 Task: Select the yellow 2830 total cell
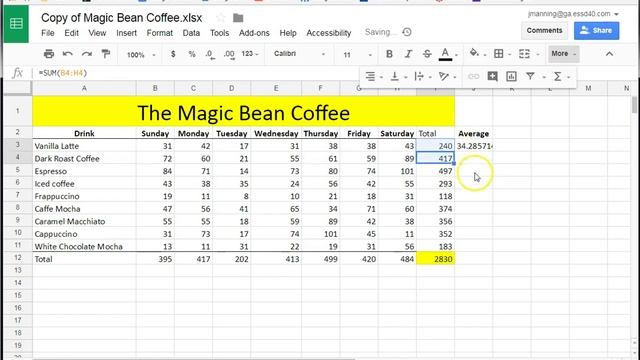pos(435,258)
